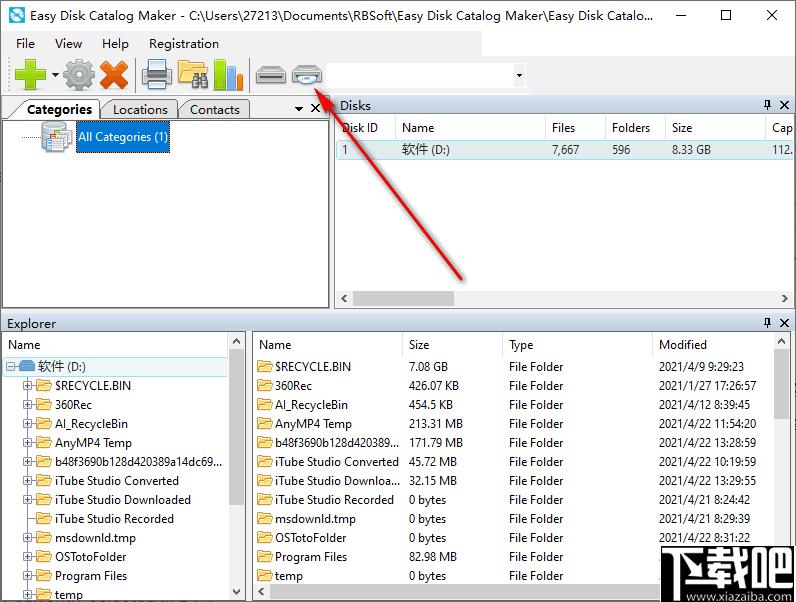This screenshot has width=796, height=602.
Task: Switch to the Categories tab
Action: pos(59,109)
